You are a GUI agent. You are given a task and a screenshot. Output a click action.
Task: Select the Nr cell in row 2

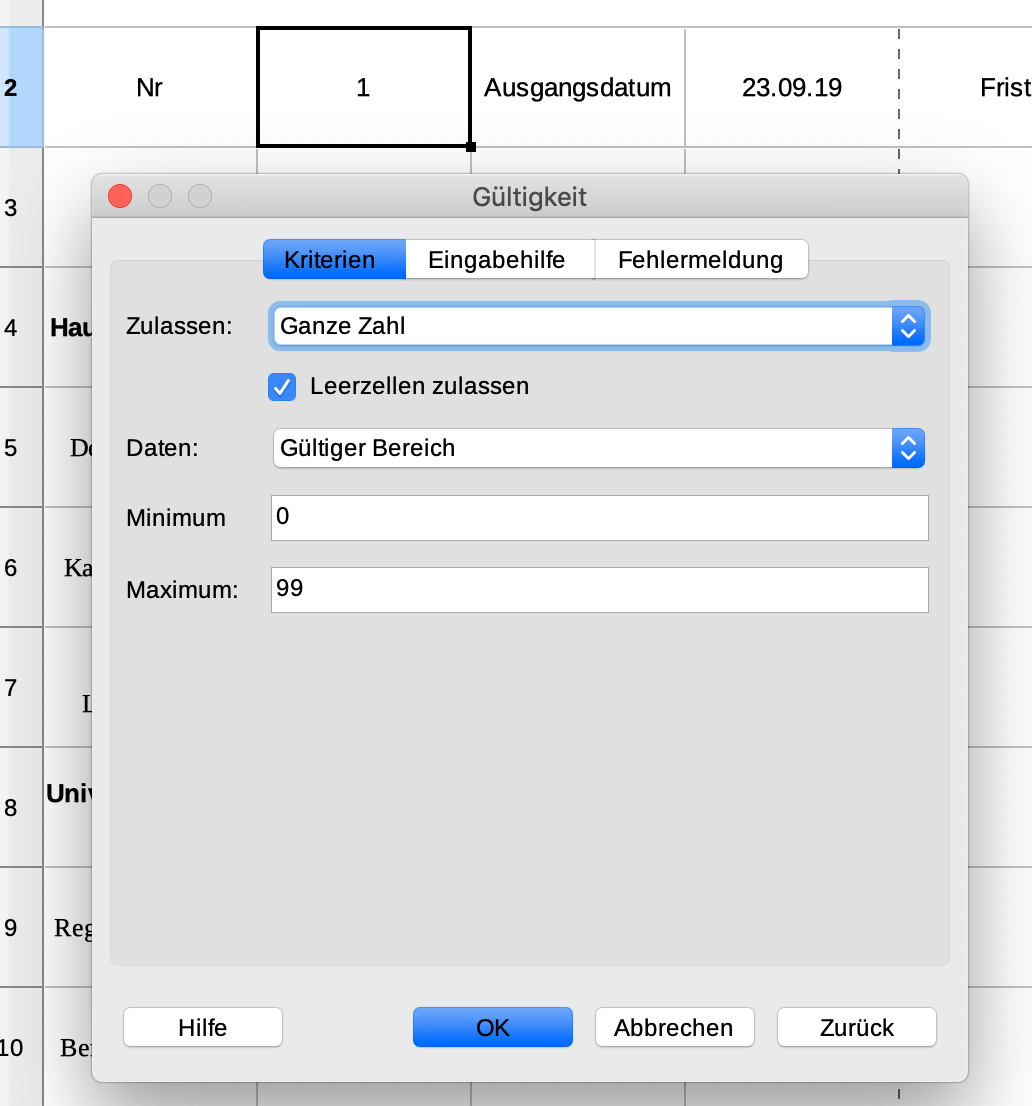tap(150, 87)
